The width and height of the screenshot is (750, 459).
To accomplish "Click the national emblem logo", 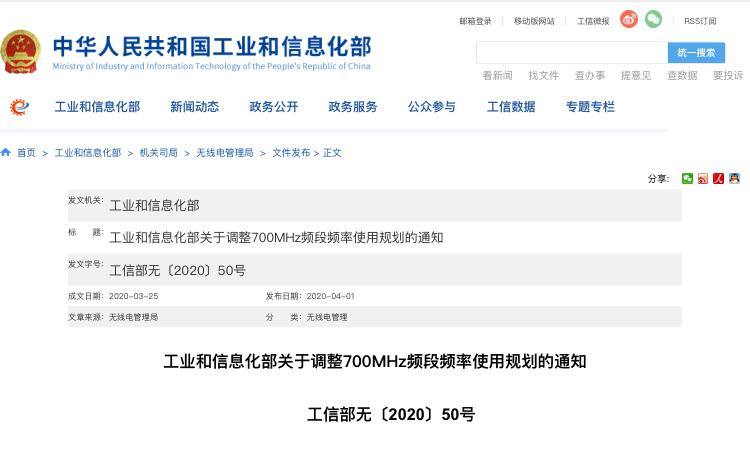I will coord(21,52).
